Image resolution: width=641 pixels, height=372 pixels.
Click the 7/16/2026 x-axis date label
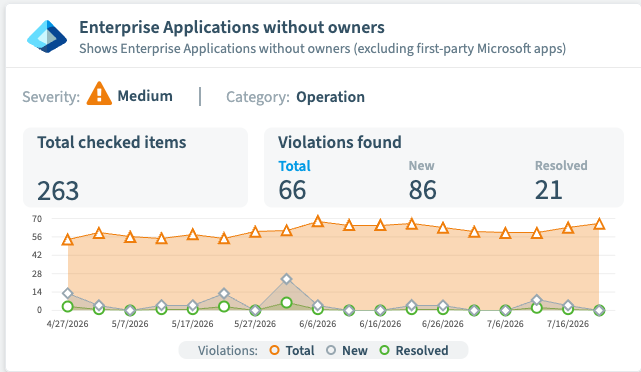click(568, 324)
